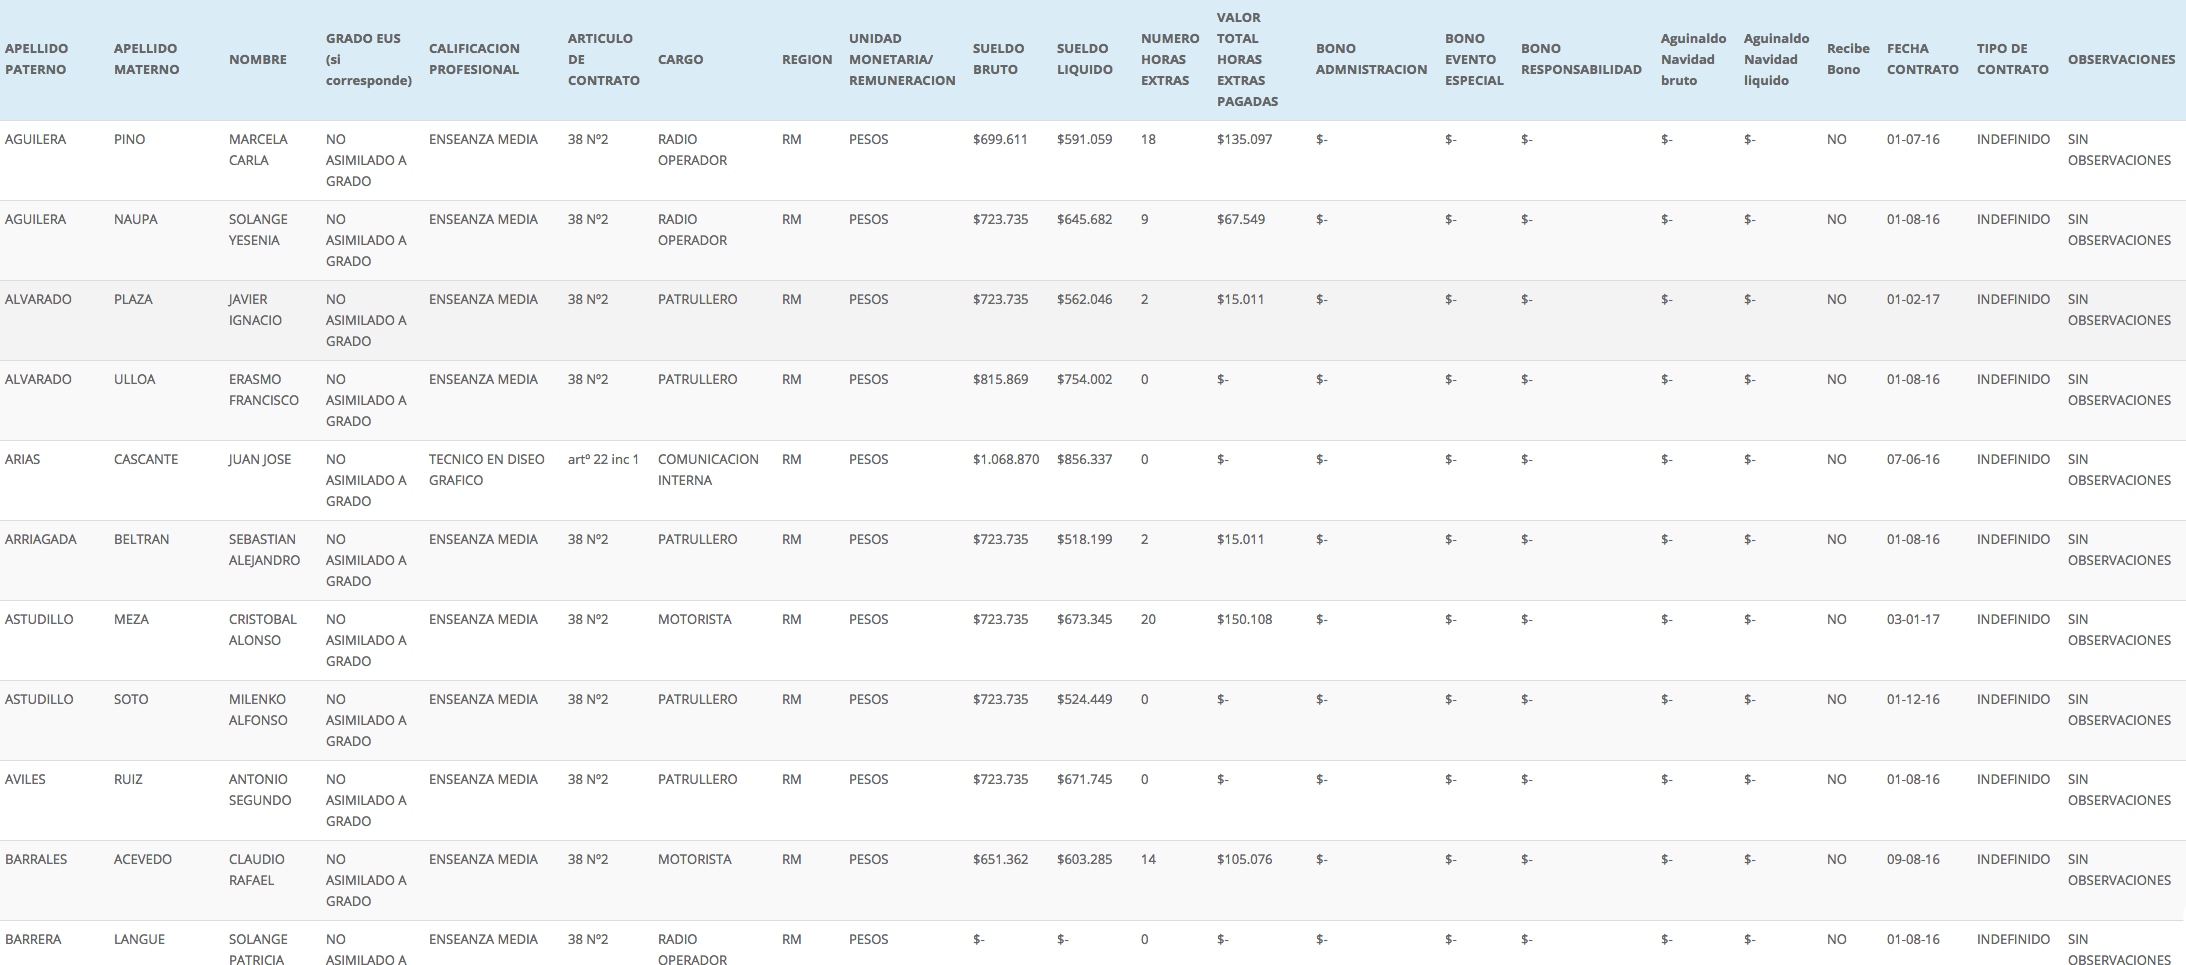2186x965 pixels.
Task: Click the TIPO DE CONTRATO header
Action: 2012,59
